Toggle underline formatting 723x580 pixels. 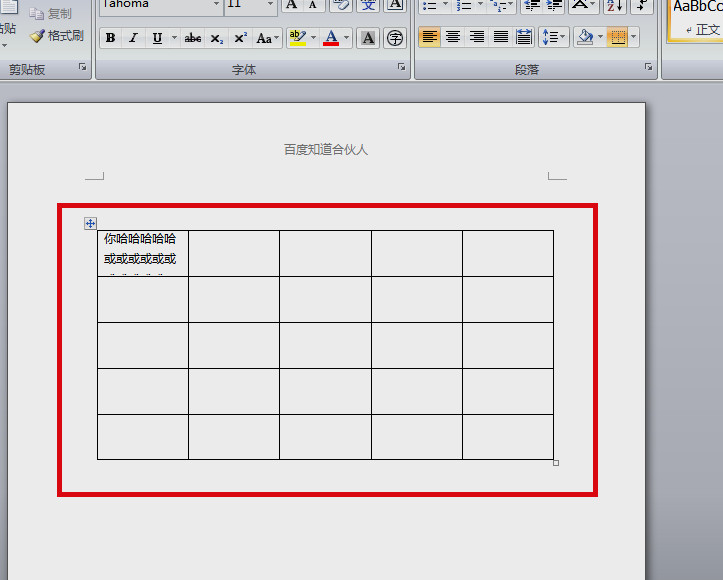point(157,38)
